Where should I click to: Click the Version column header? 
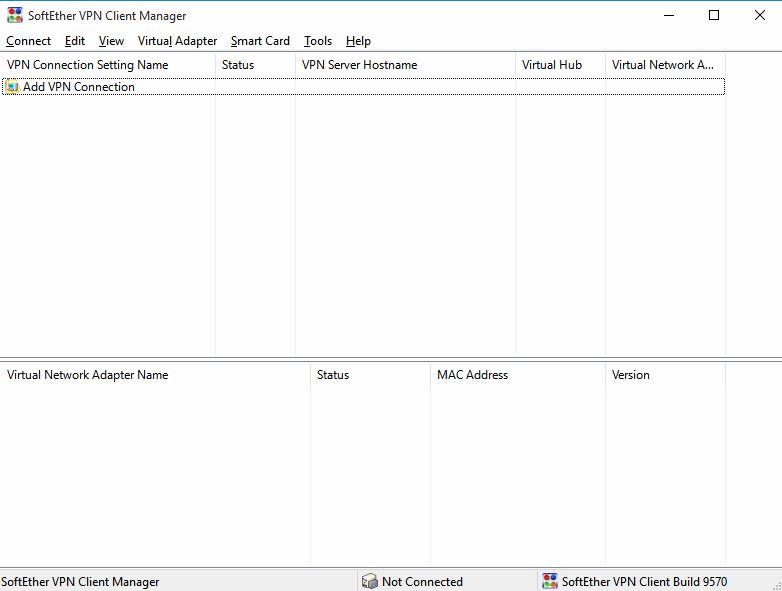pos(665,375)
